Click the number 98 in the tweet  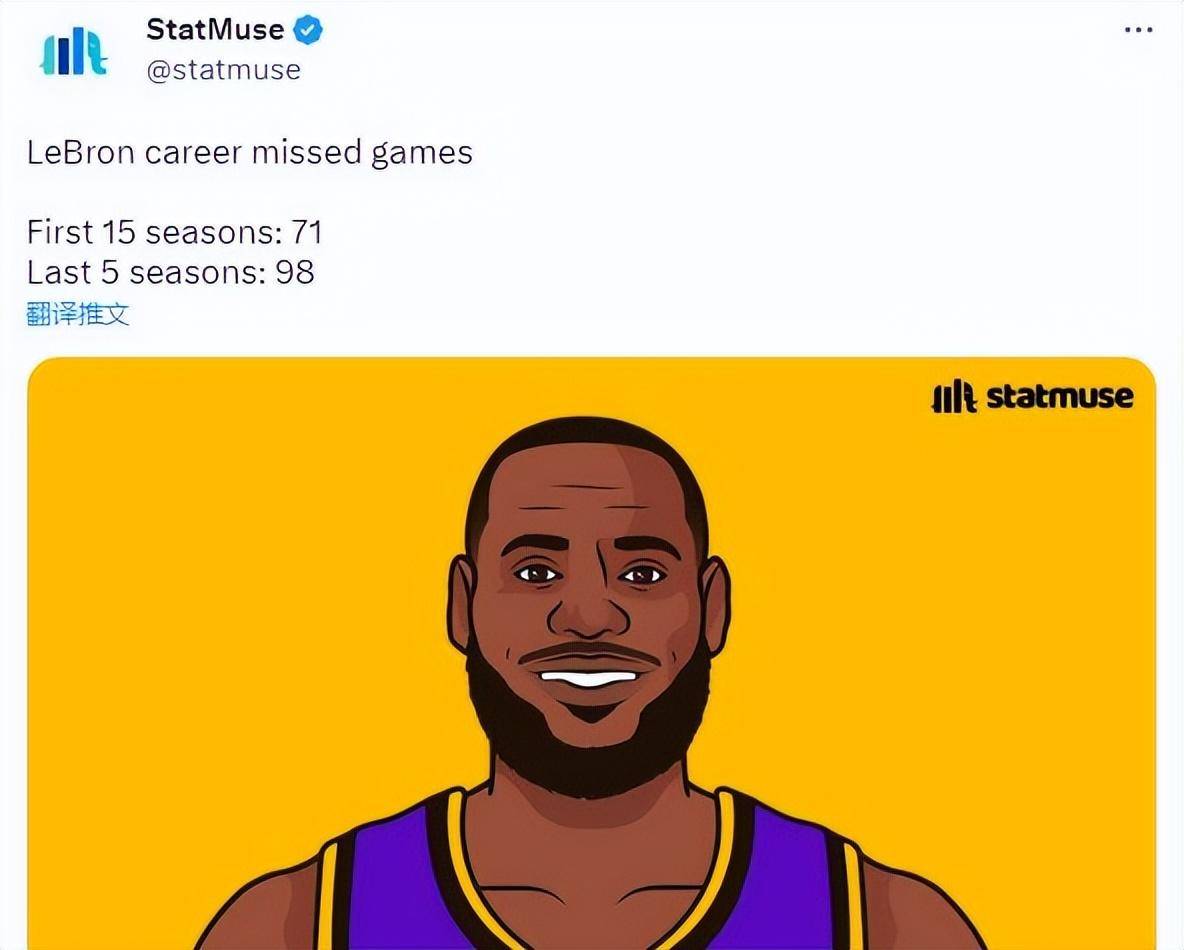(294, 273)
